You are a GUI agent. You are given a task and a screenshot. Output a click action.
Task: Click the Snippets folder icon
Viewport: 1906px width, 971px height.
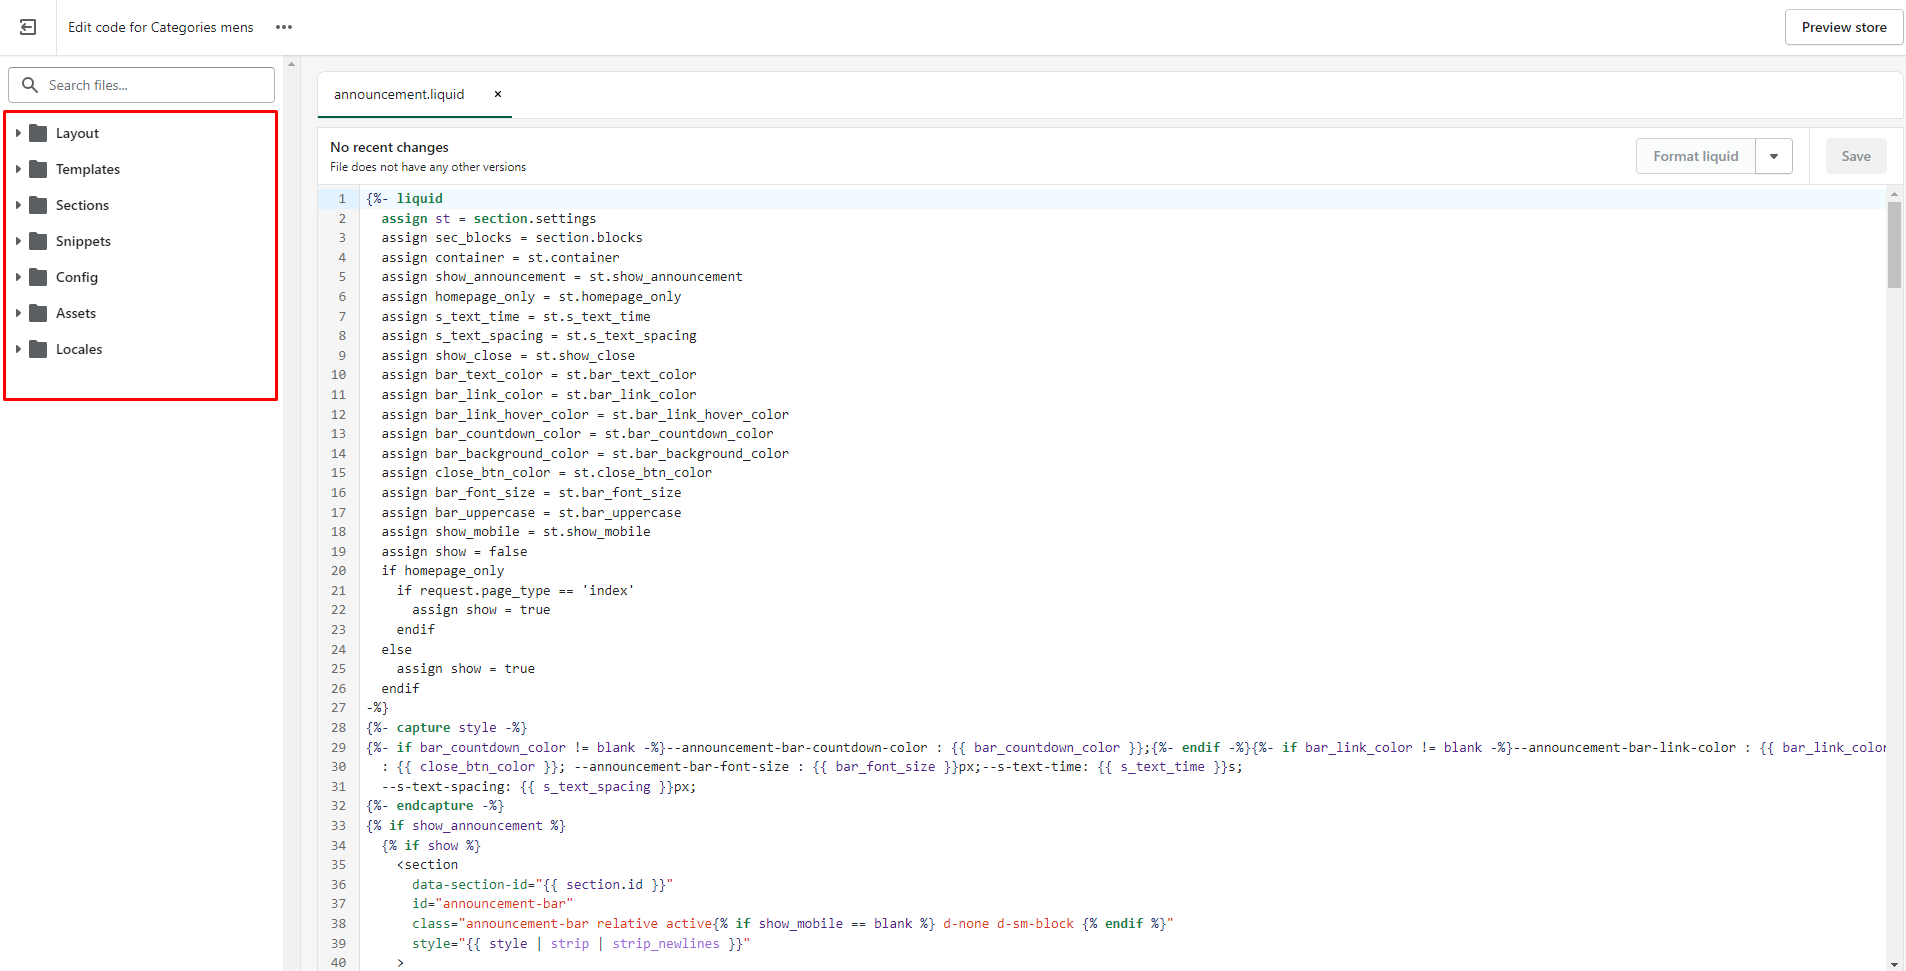pos(38,241)
